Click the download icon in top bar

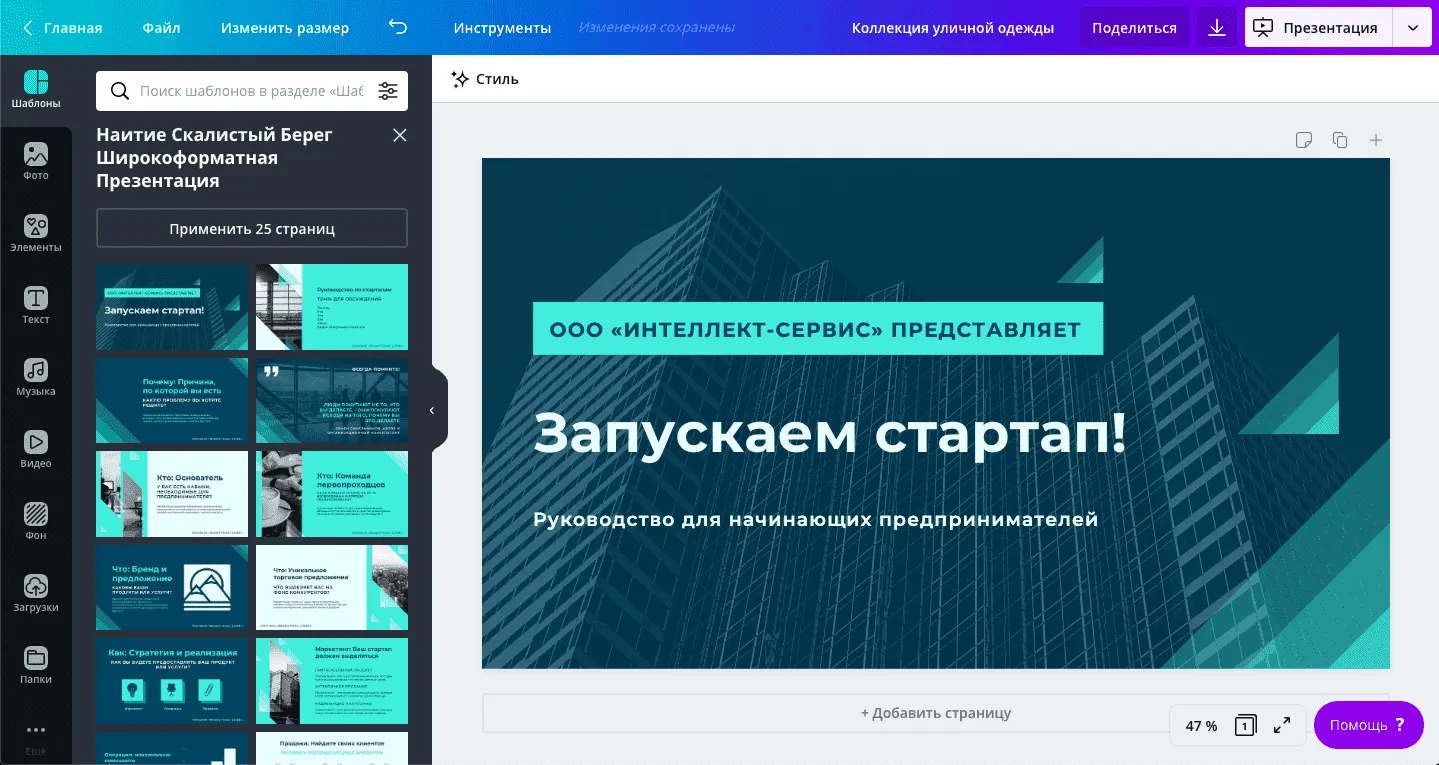click(1217, 28)
